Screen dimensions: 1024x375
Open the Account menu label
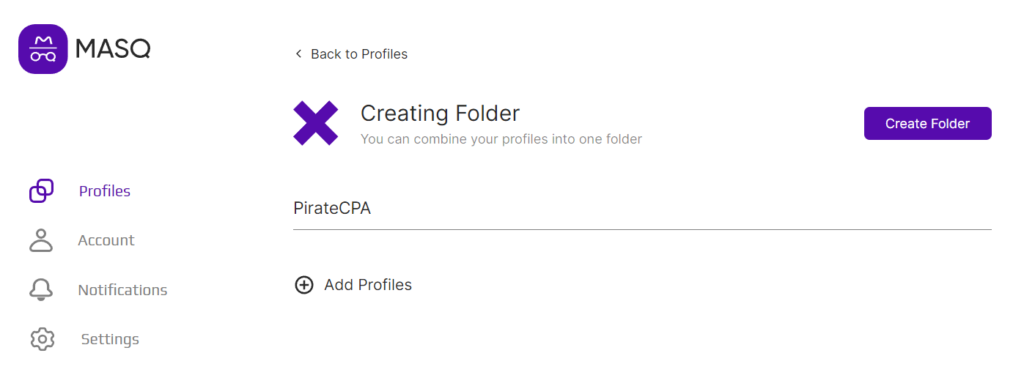(106, 240)
